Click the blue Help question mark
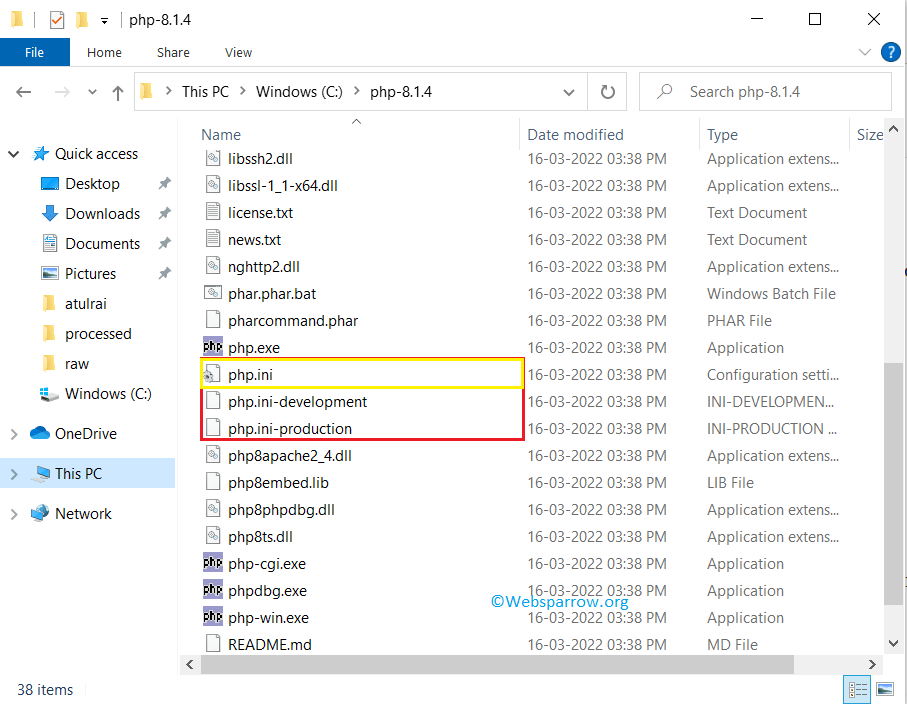Image resolution: width=907 pixels, height=704 pixels. pos(890,52)
